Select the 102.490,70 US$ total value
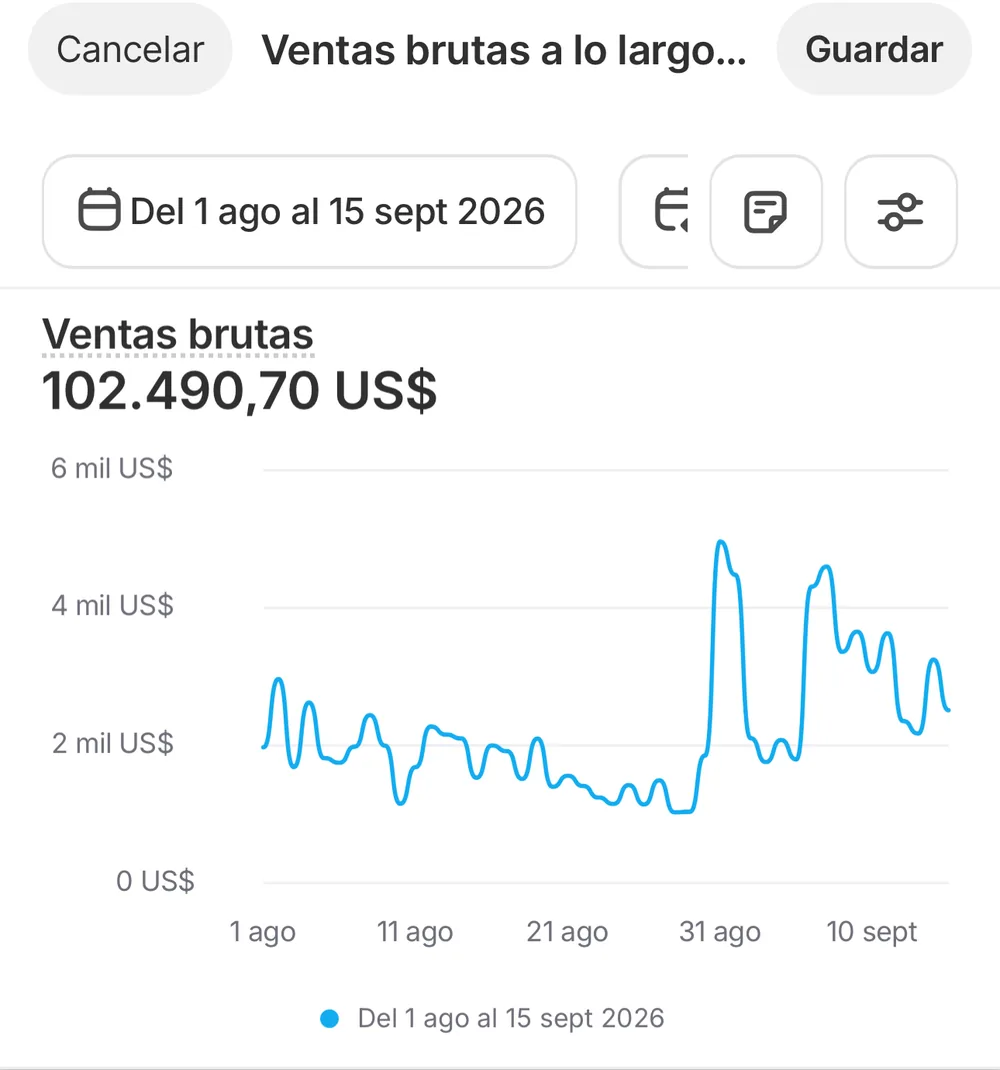1000x1070 pixels. (x=239, y=391)
